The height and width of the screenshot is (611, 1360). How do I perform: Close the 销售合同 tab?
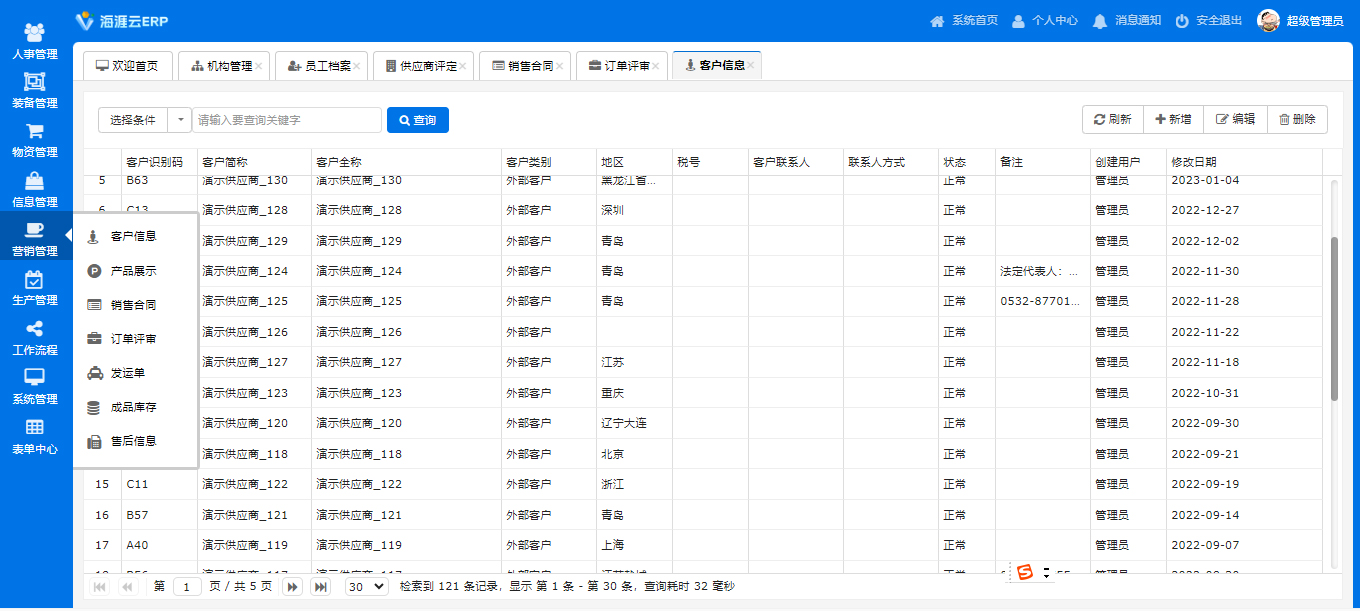coord(559,66)
